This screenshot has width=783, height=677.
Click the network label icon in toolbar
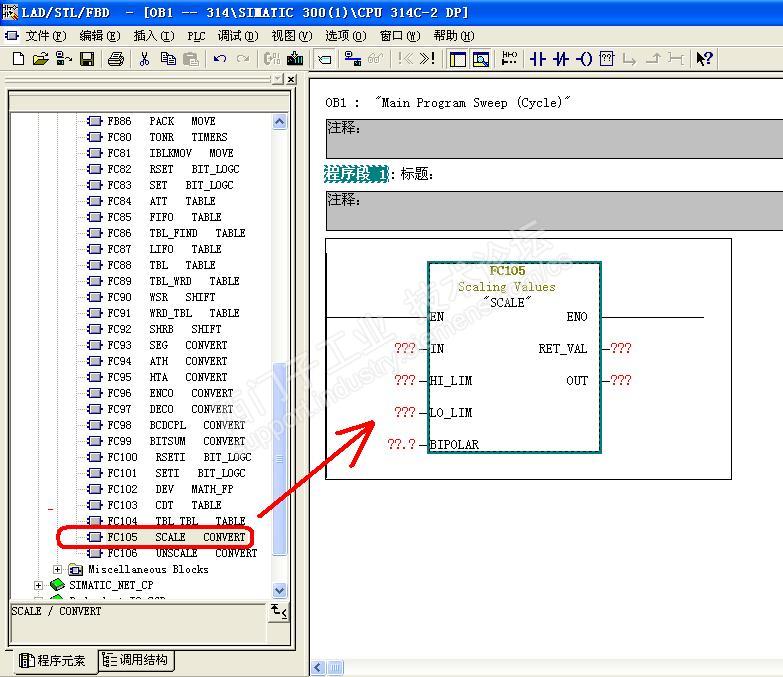[325, 59]
